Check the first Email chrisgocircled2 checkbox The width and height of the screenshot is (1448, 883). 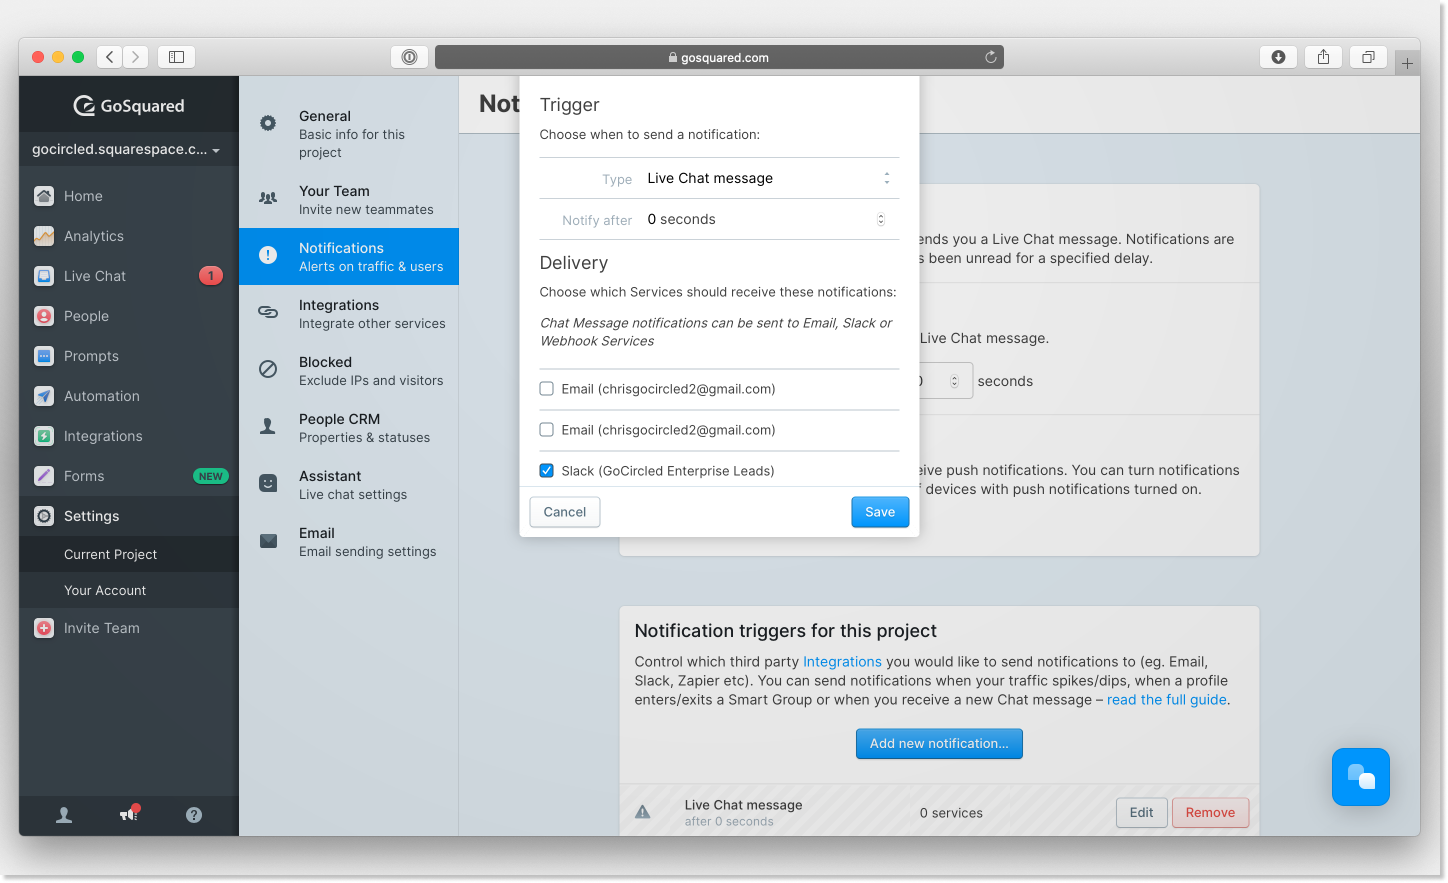pos(547,389)
